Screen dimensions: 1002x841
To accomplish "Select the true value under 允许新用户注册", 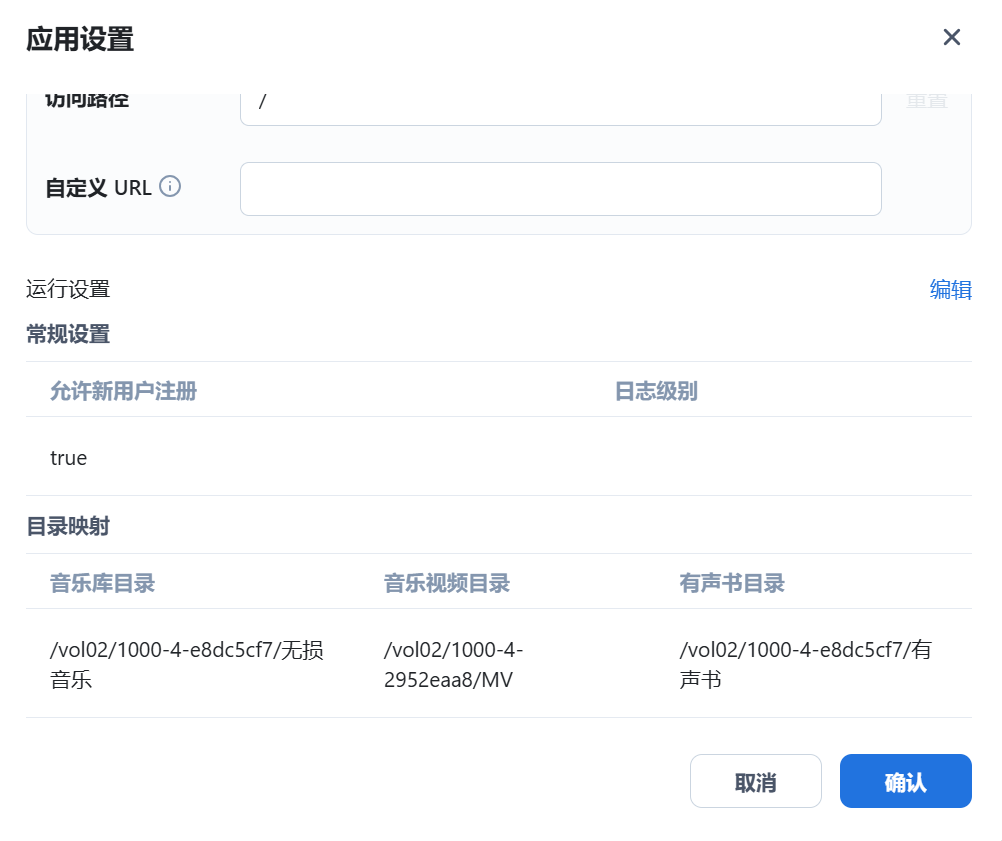I will coord(69,458).
